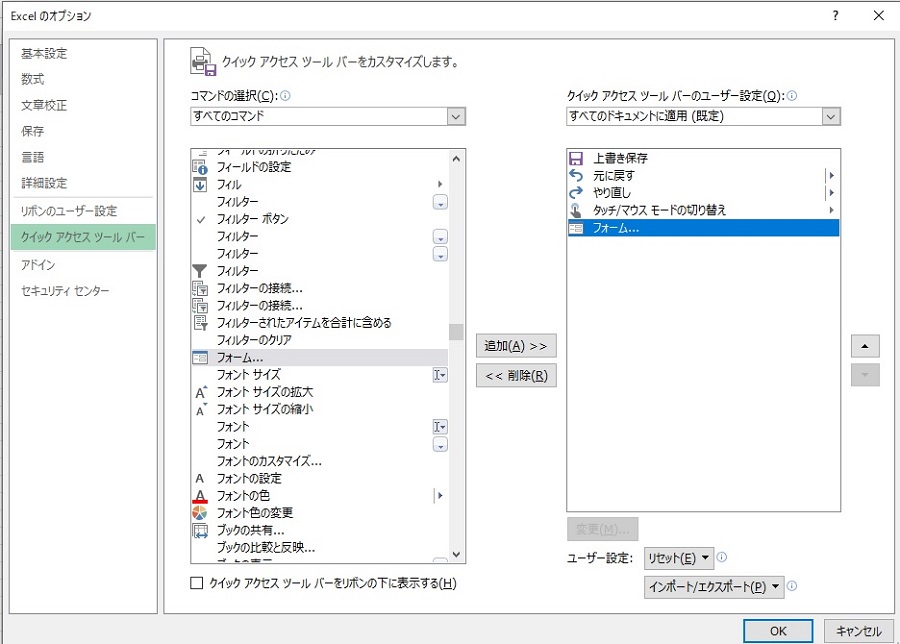900x644 pixels.
Task: Select the タッチ/マウス モードの切り替え icon
Action: (x=576, y=210)
